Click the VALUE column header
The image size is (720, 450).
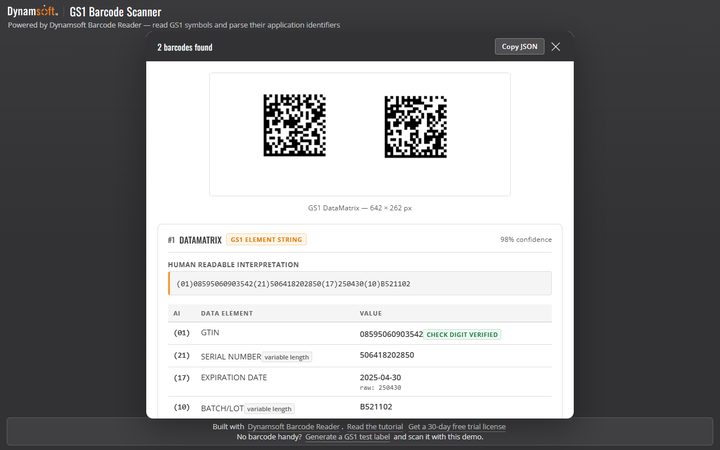click(371, 313)
